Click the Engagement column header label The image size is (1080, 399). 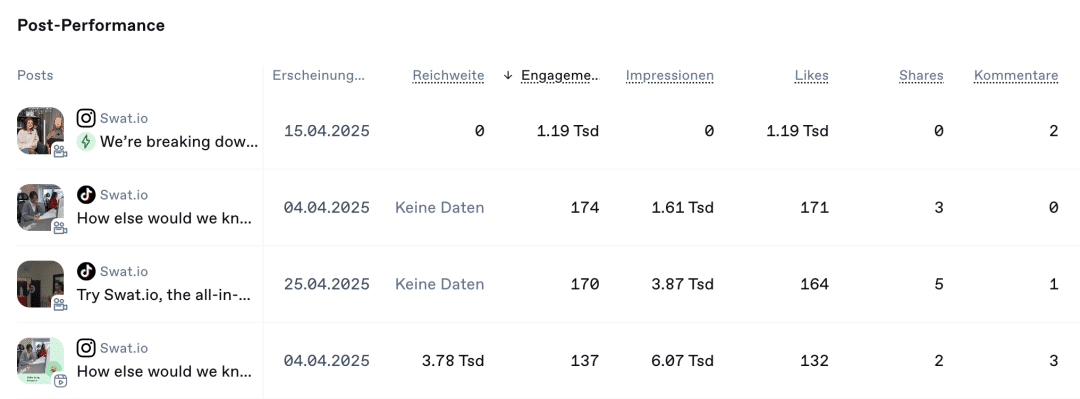[x=560, y=76]
